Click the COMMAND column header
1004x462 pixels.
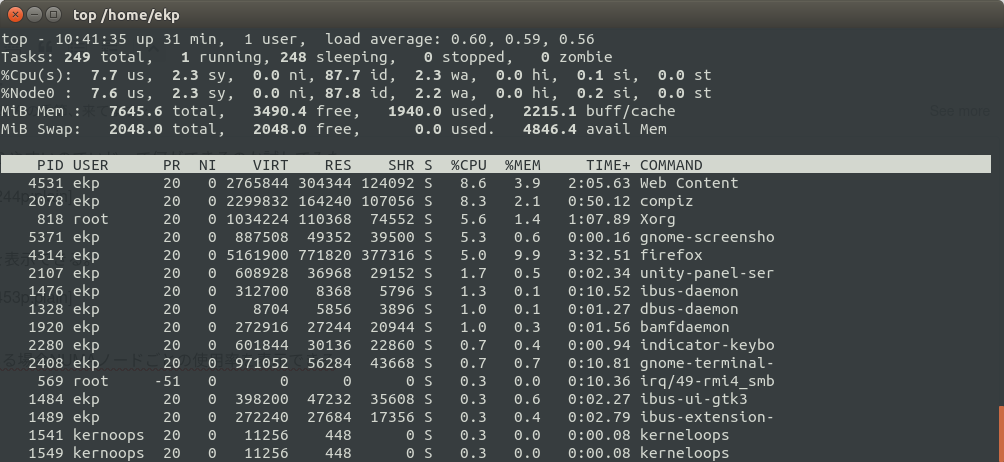pos(671,165)
